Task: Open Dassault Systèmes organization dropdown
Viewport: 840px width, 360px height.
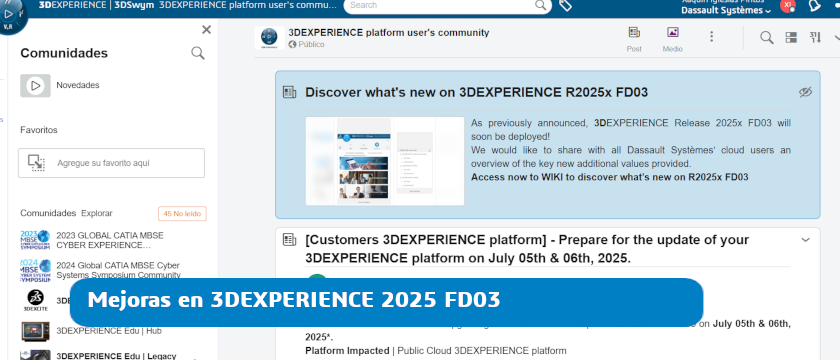Action: pos(726,10)
